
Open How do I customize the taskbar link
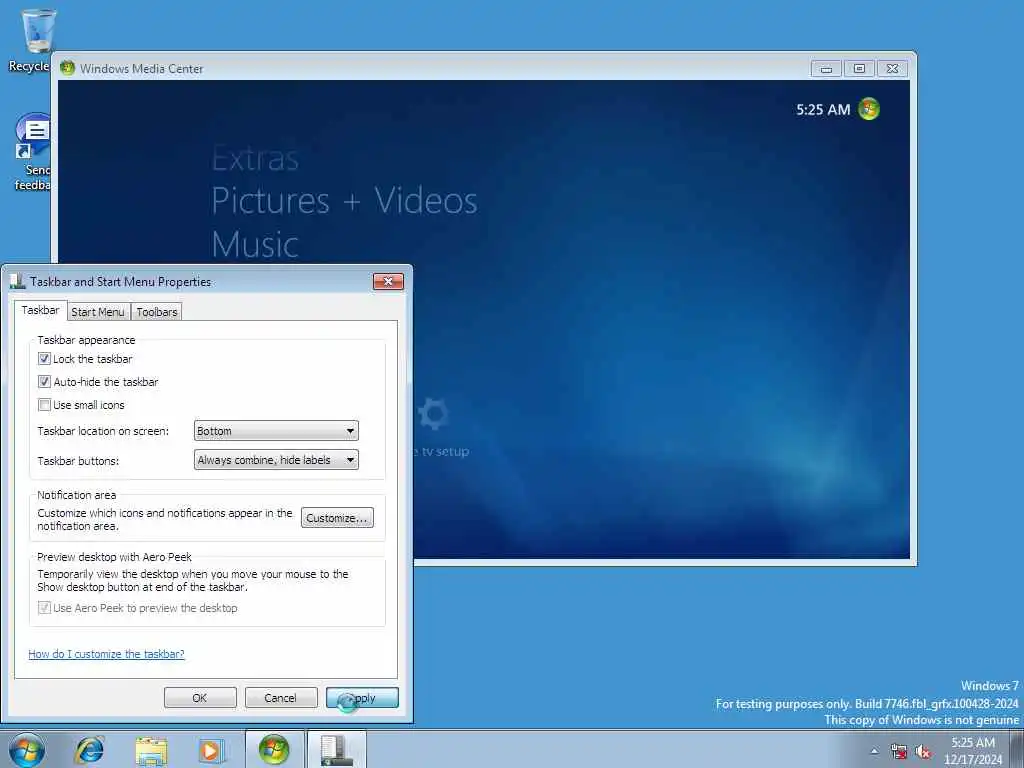tap(106, 654)
